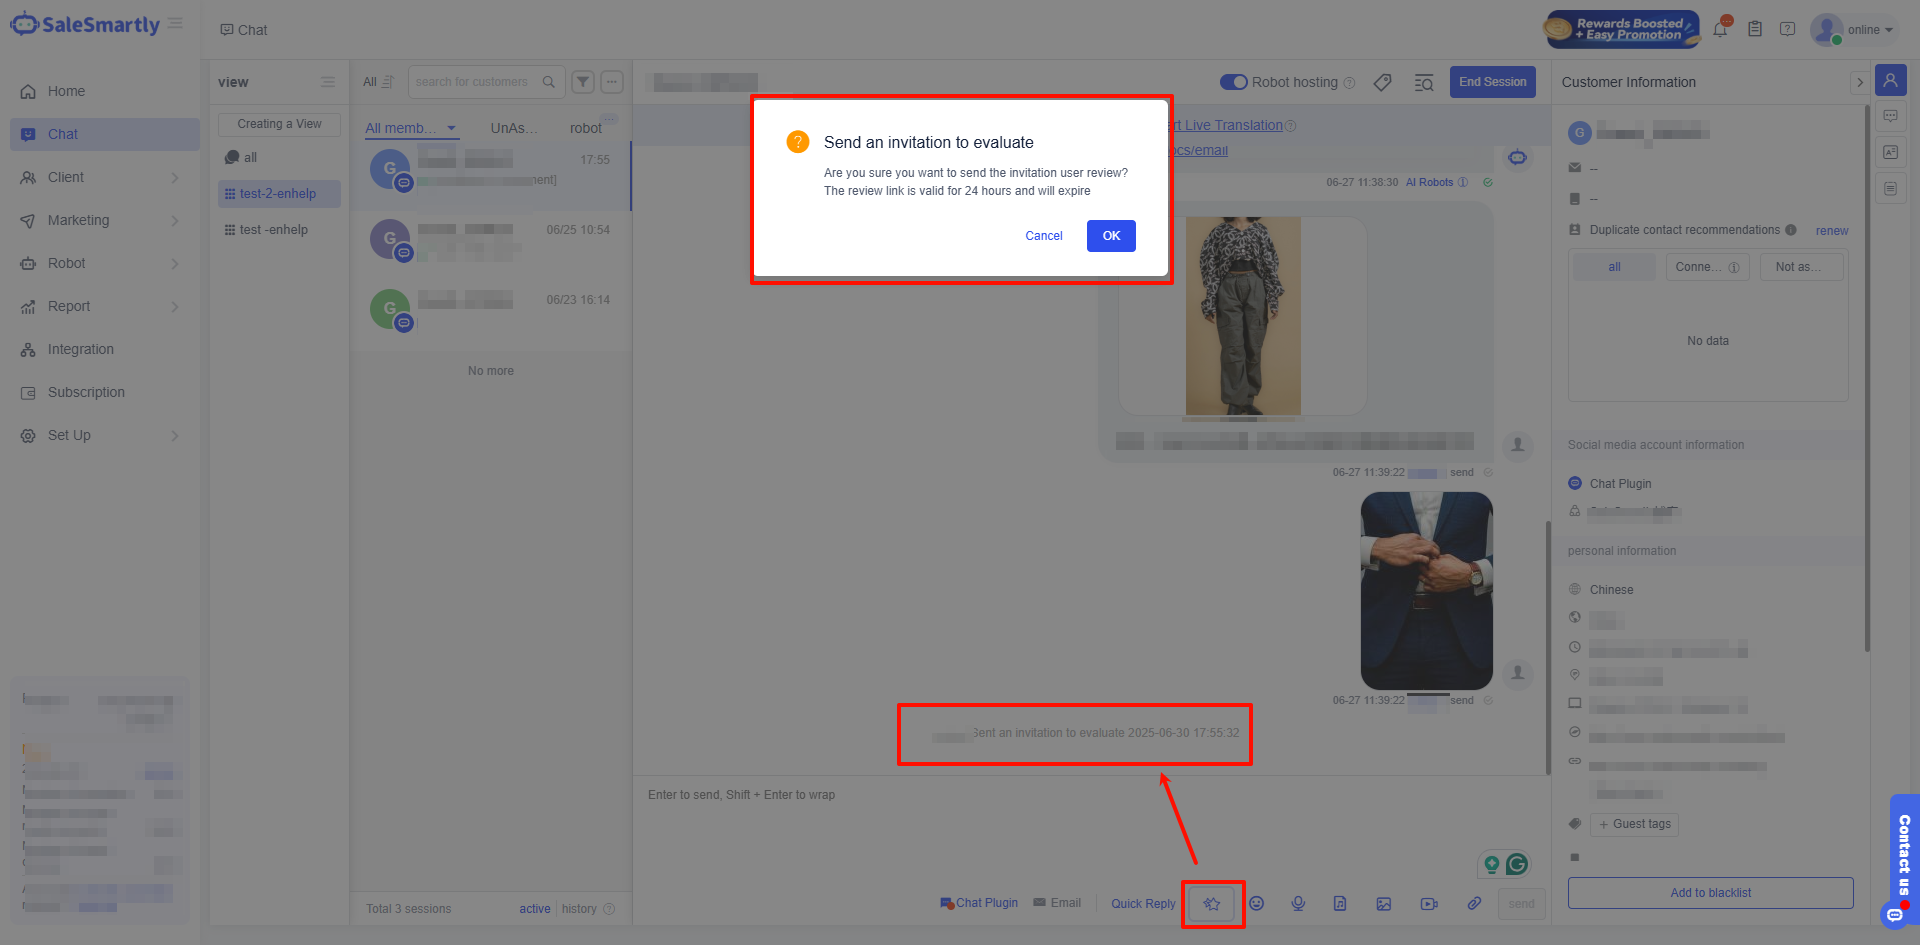Select the test-2-enhelp view
Viewport: 1920px width, 945px height.
(x=278, y=194)
